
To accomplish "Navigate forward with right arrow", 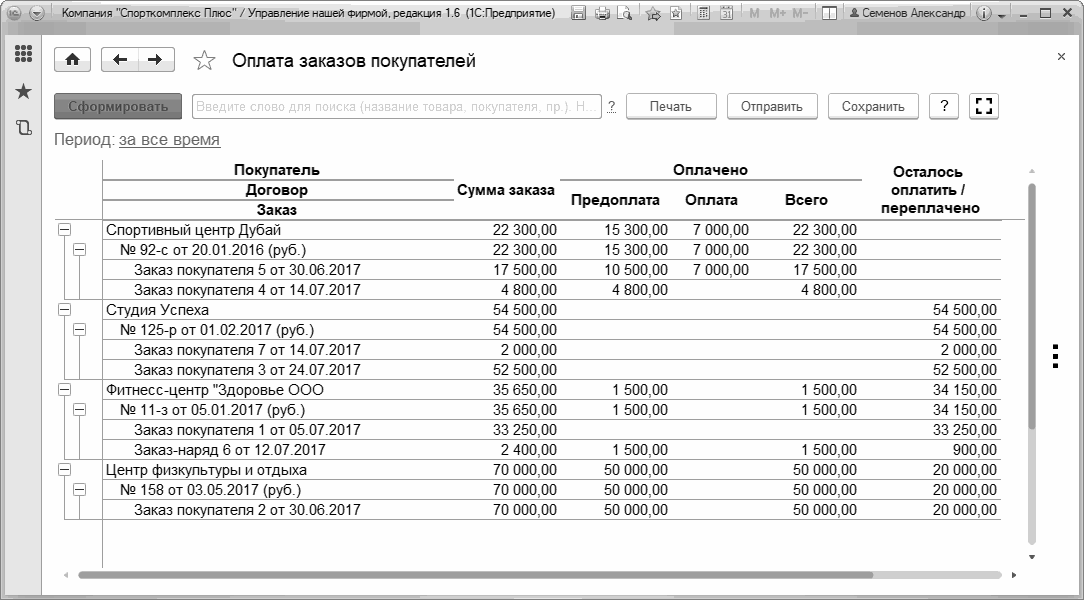I will (x=156, y=60).
